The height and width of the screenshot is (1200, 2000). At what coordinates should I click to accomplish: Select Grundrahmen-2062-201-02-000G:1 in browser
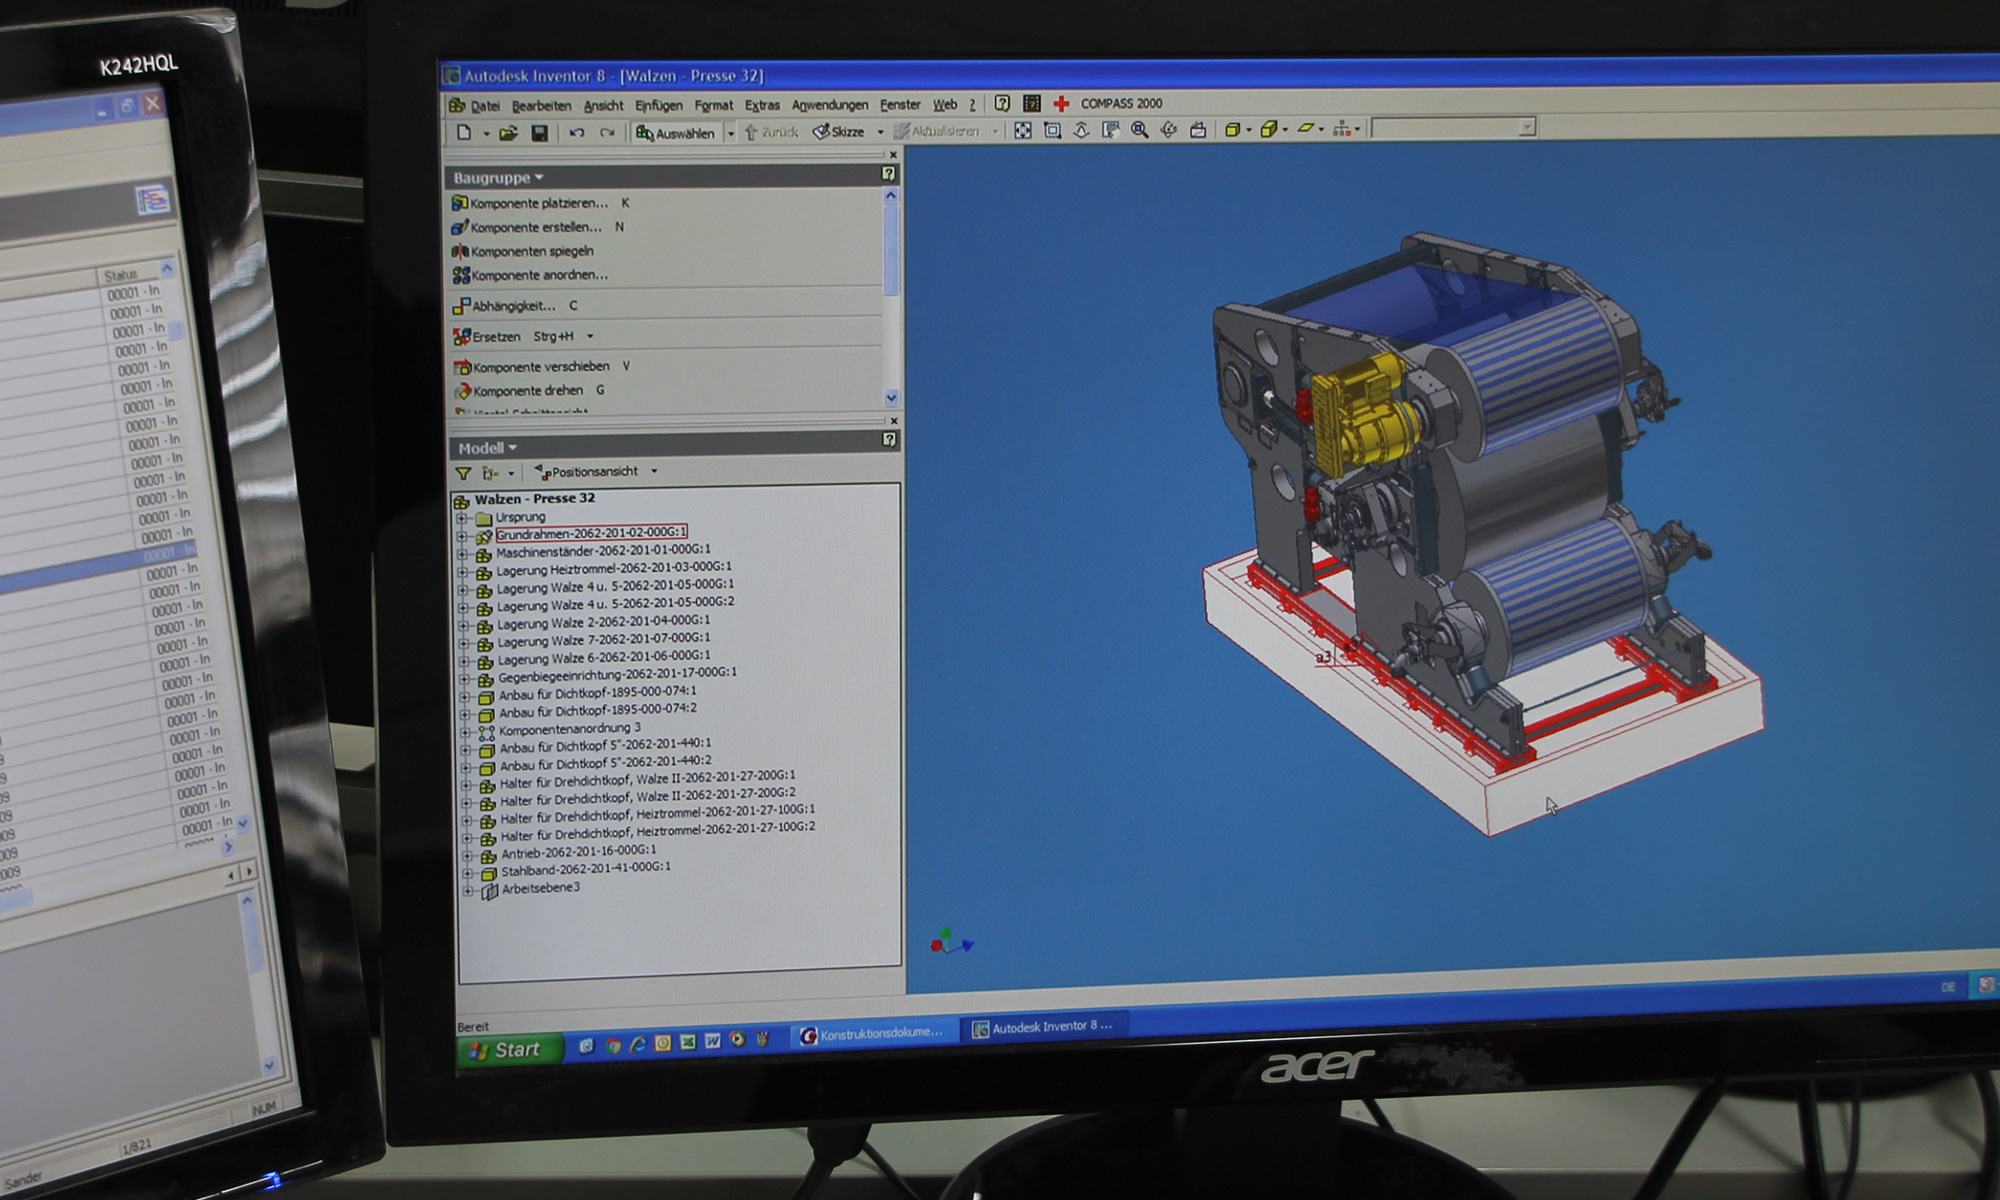(591, 533)
